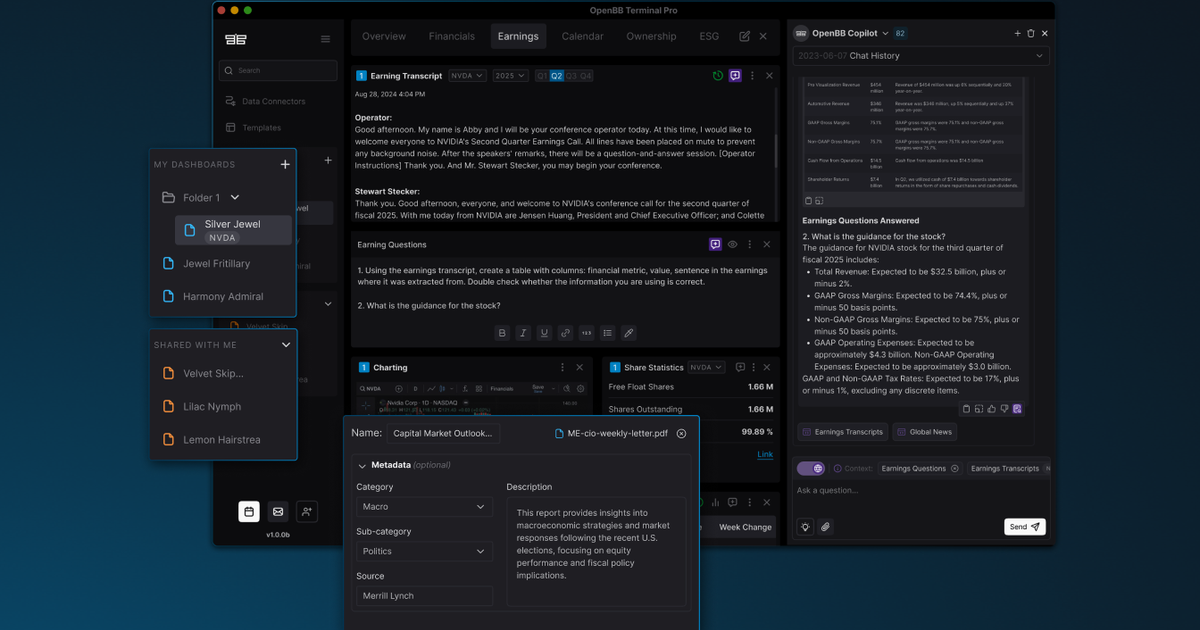Open the Ownership tab
This screenshot has height=630, width=1200.
click(651, 36)
